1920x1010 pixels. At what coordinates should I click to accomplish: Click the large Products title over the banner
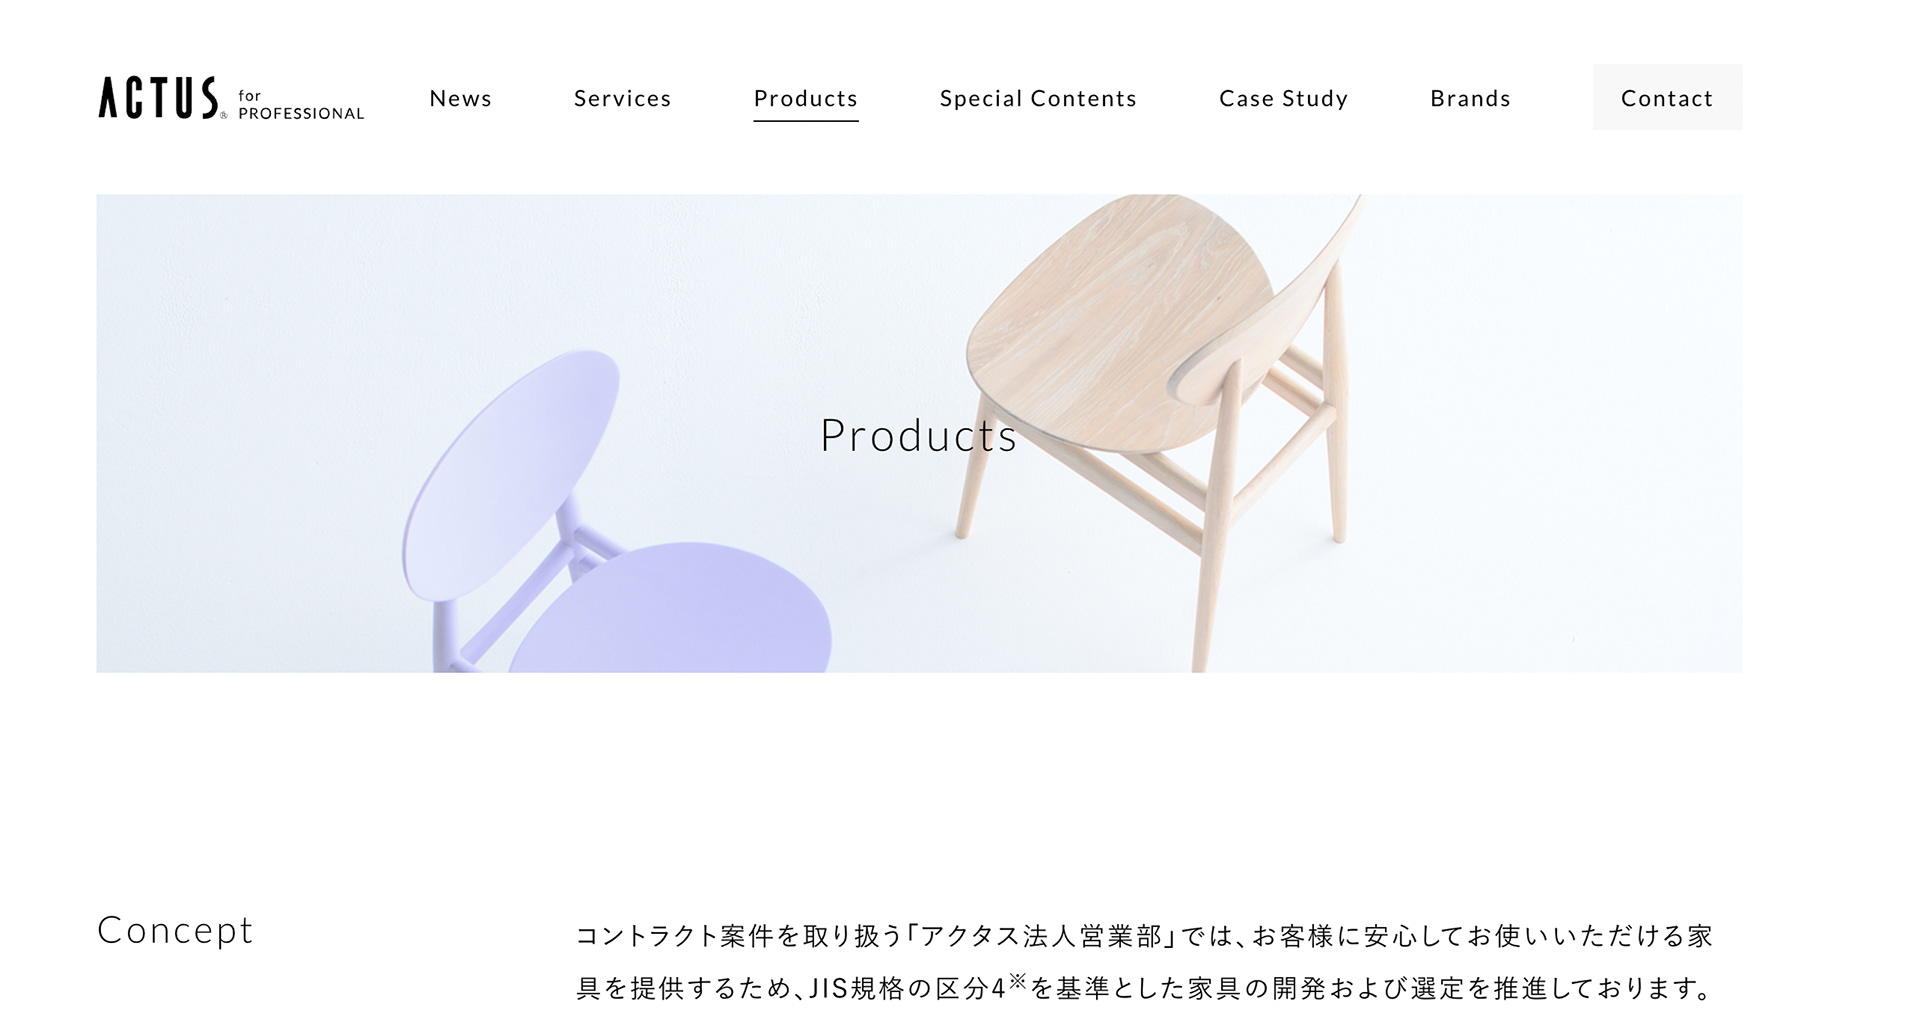pyautogui.click(x=918, y=435)
